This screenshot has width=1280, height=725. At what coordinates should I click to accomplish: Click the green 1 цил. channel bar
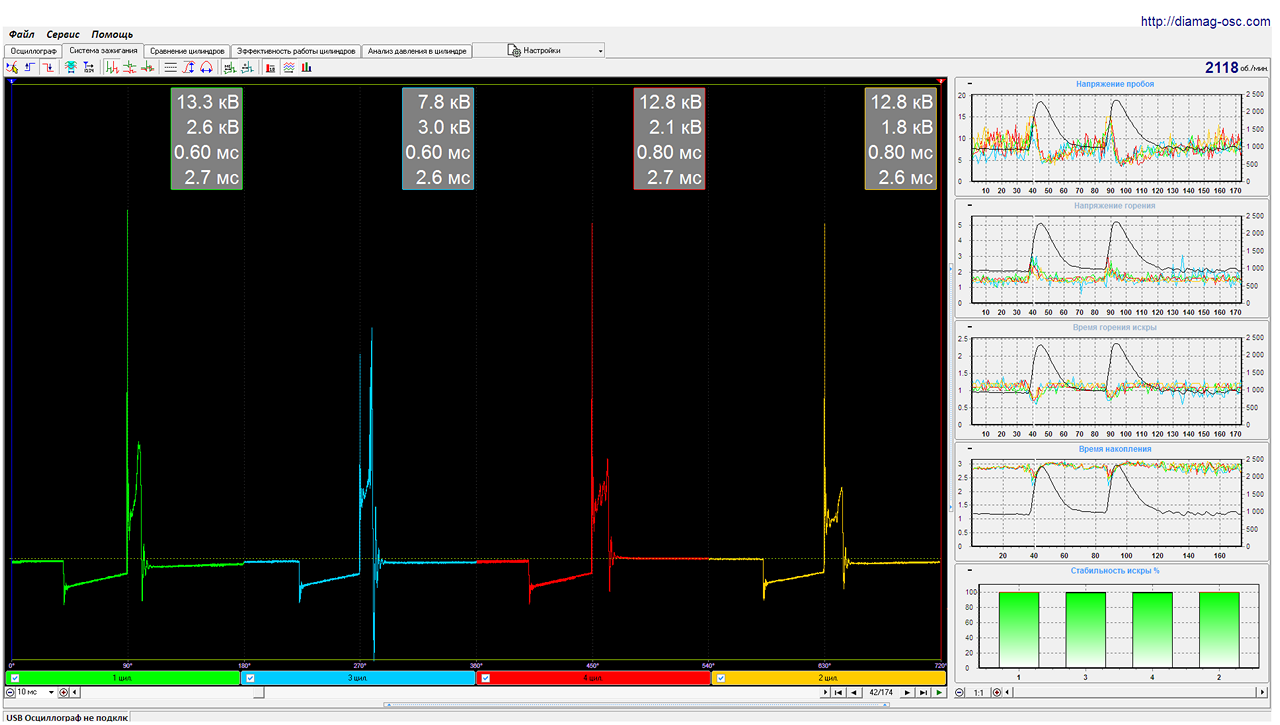(x=122, y=678)
